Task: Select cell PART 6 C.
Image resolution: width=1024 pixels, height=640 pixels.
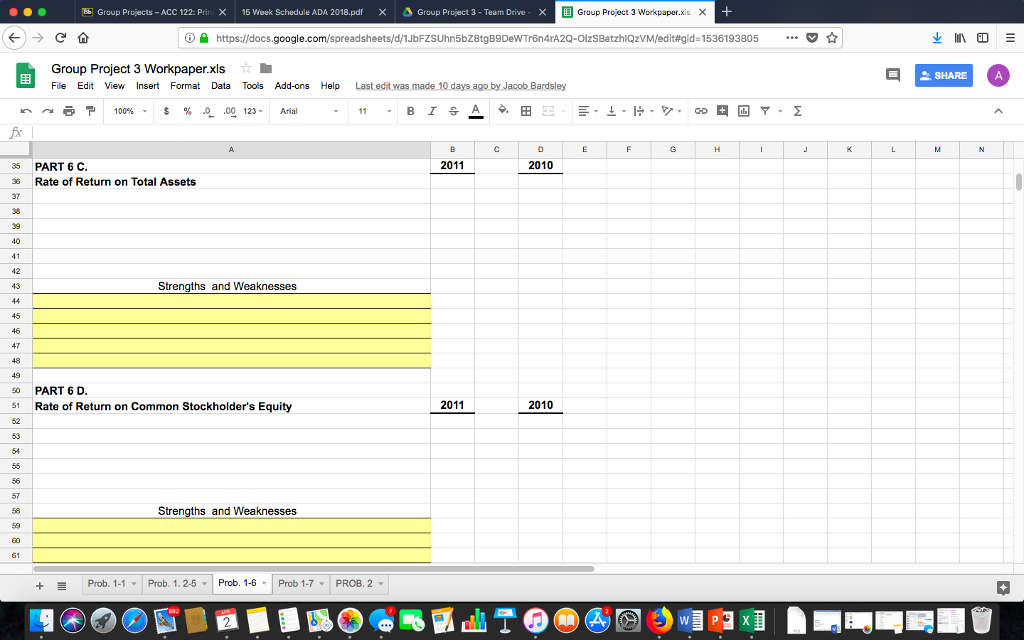Action: pyautogui.click(x=231, y=166)
